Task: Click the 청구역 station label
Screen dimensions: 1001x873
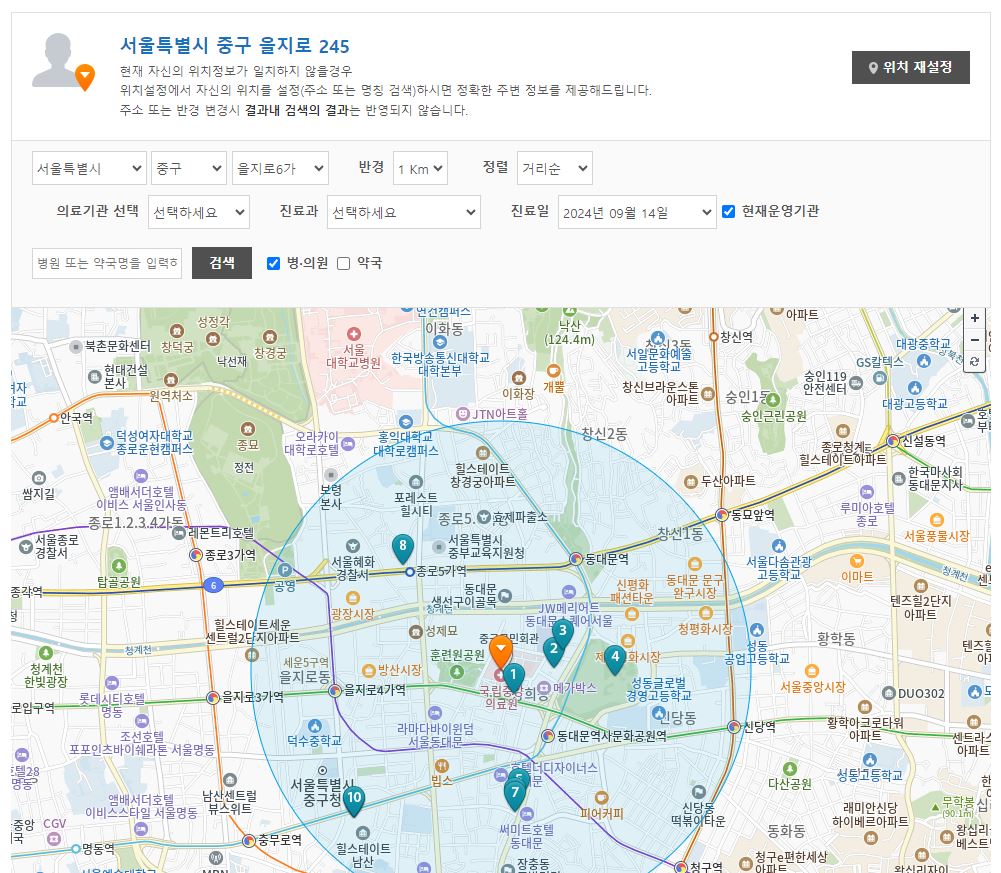Action: 705,867
